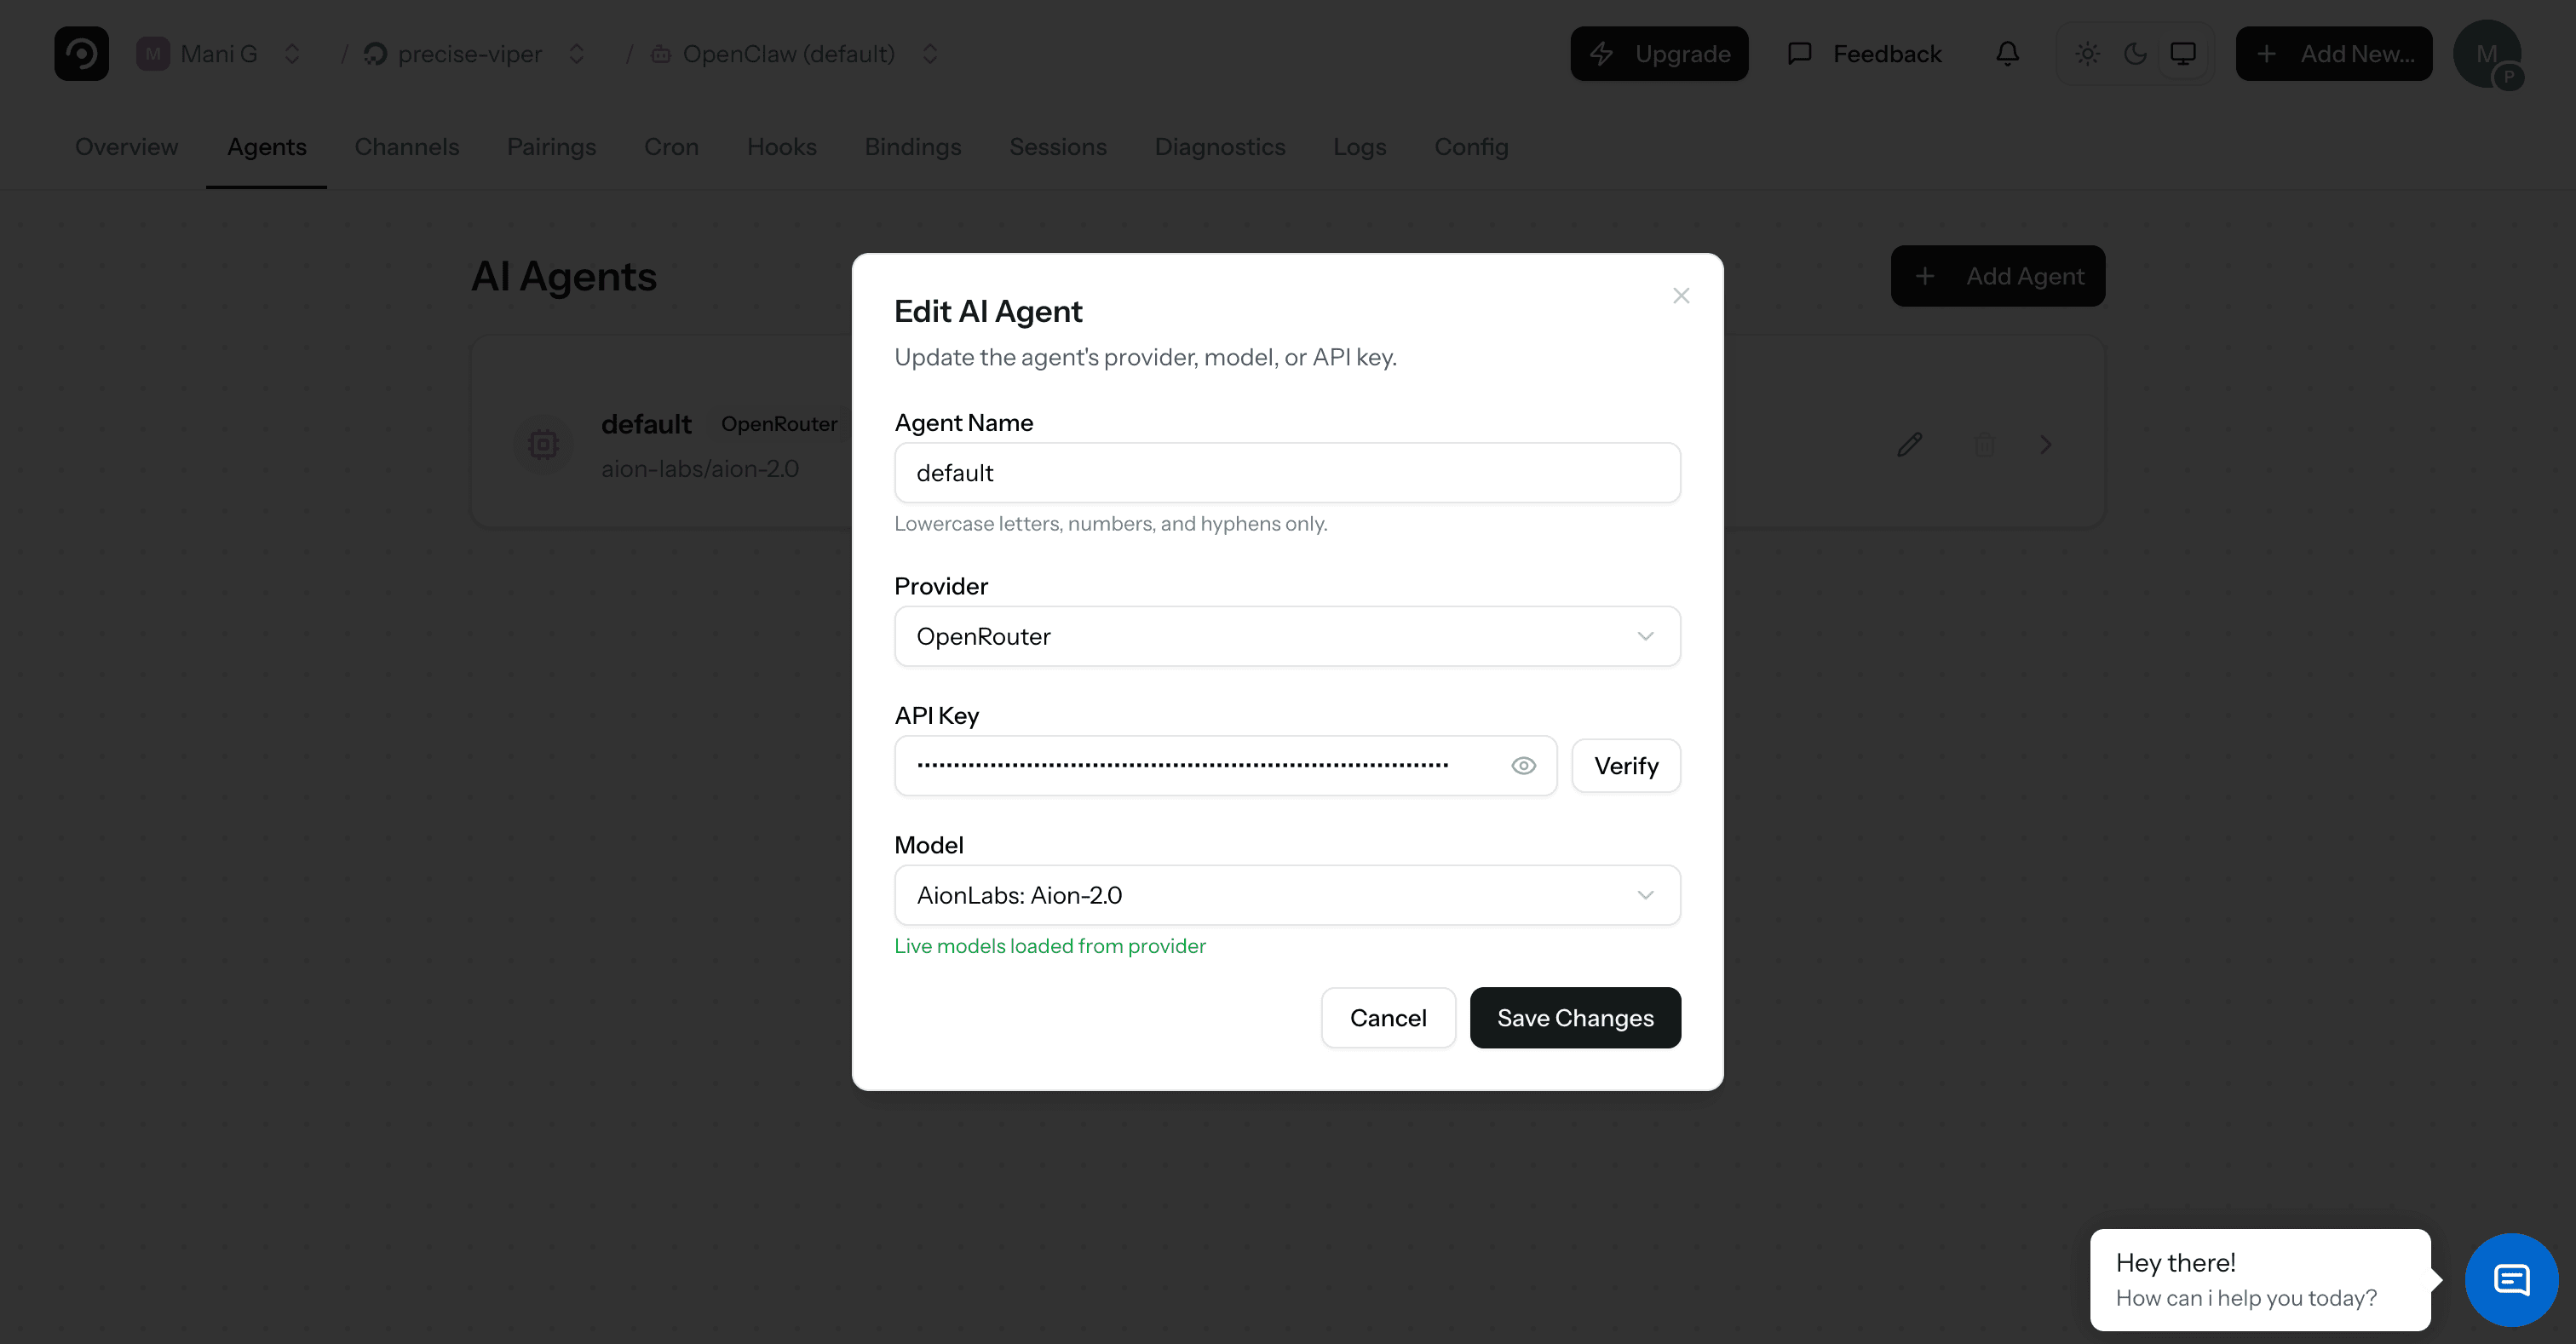
Task: Click the Save Changes button
Action: point(1575,1017)
